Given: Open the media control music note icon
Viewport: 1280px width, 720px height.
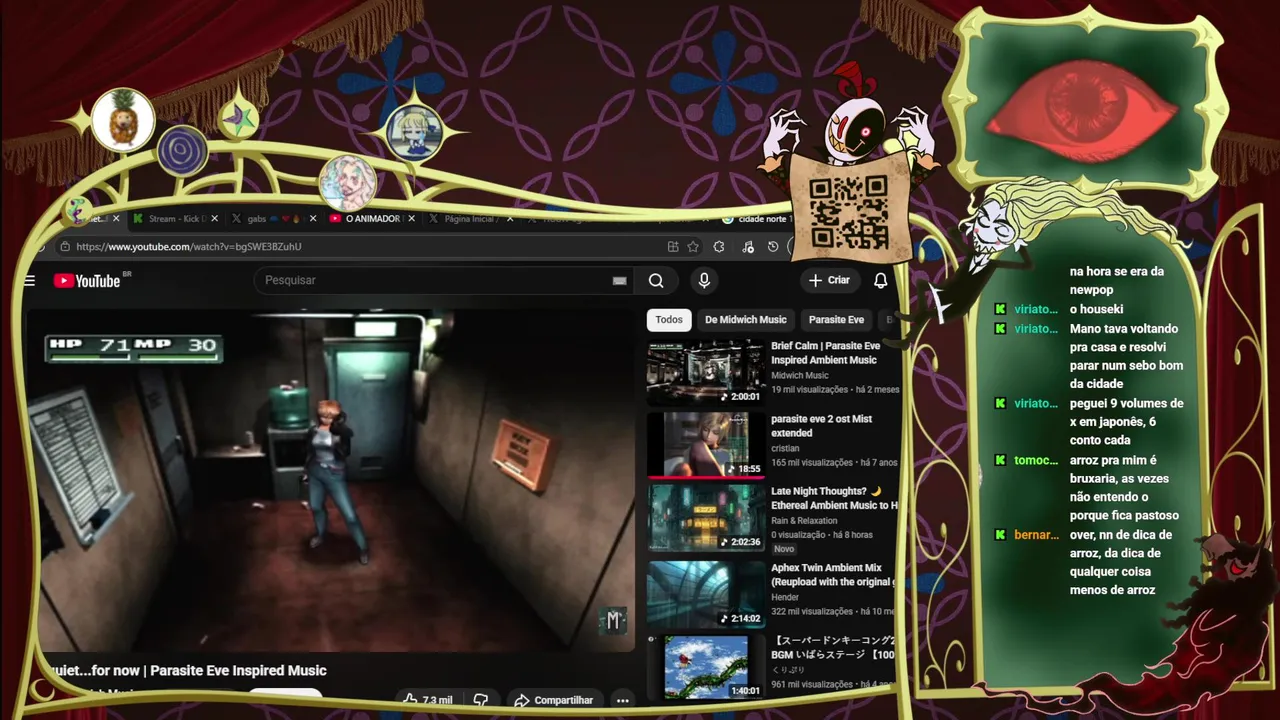Looking at the screenshot, I should tap(746, 247).
